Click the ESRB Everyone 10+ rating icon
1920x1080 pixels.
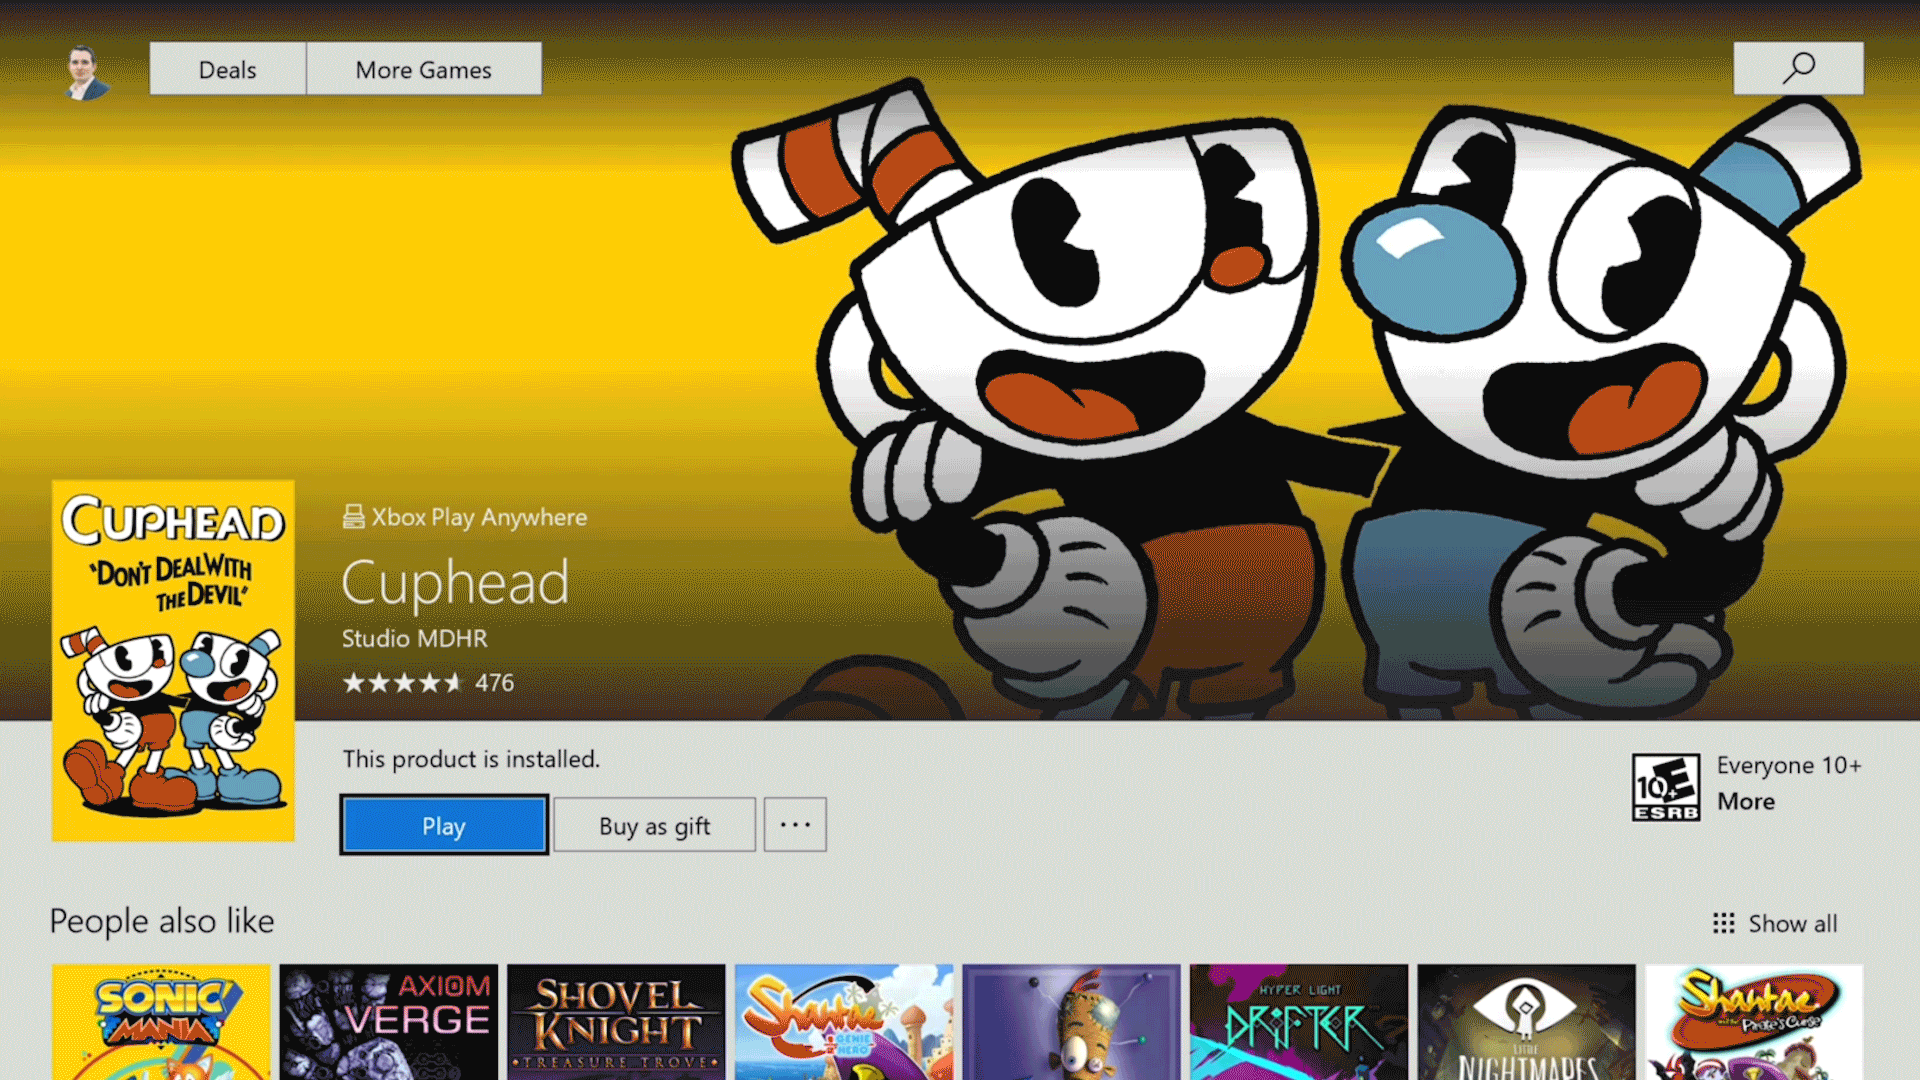[1666, 787]
